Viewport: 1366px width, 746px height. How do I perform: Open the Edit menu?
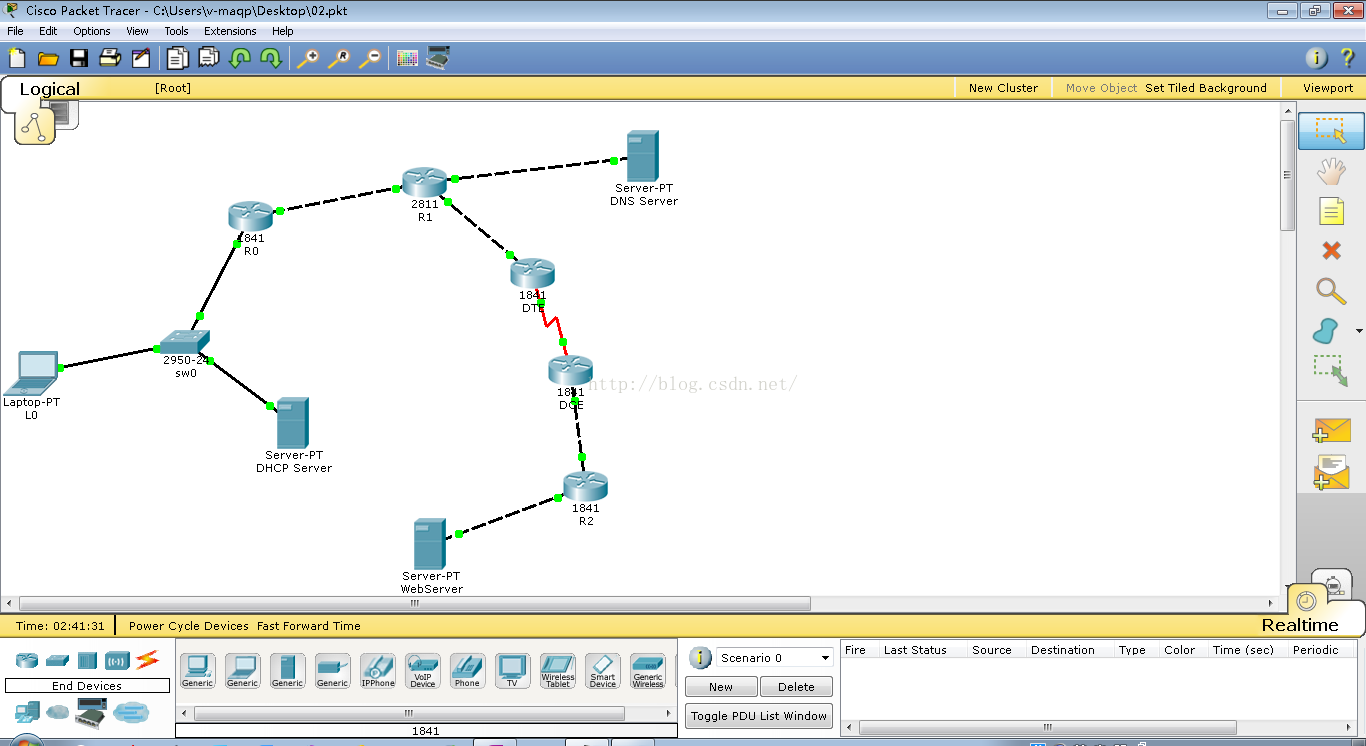[48, 31]
